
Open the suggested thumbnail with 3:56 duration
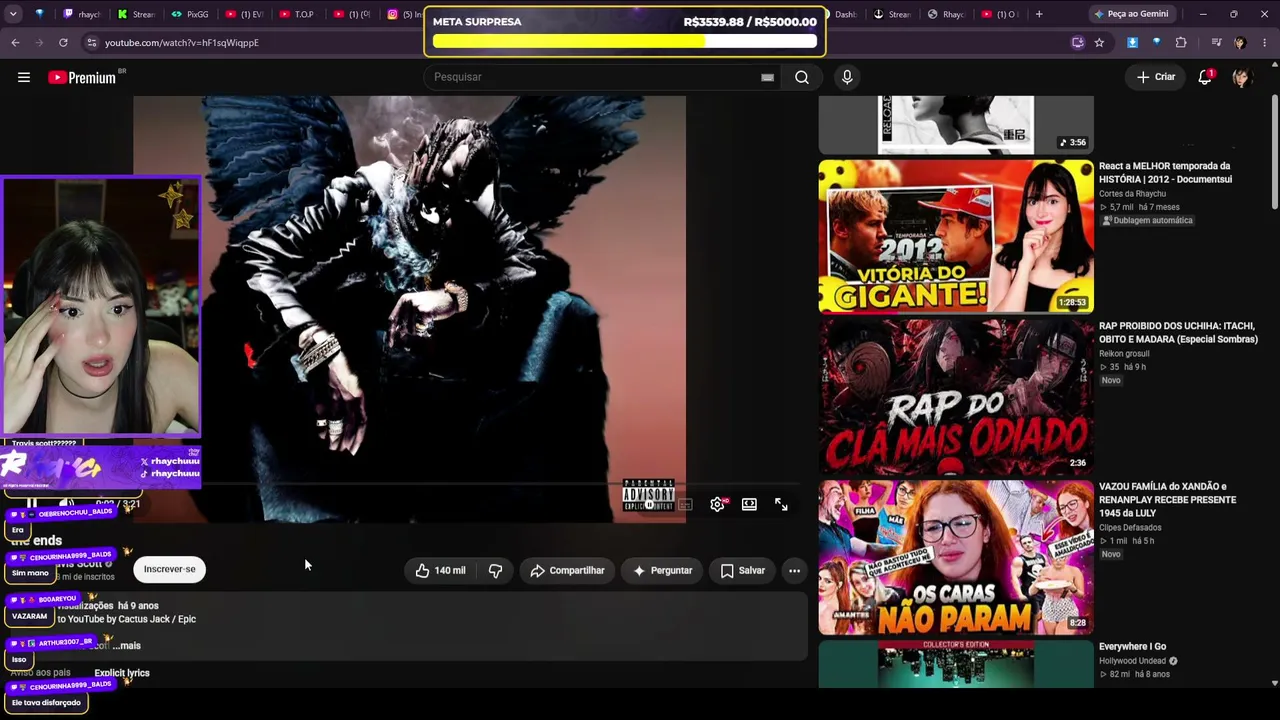956,125
